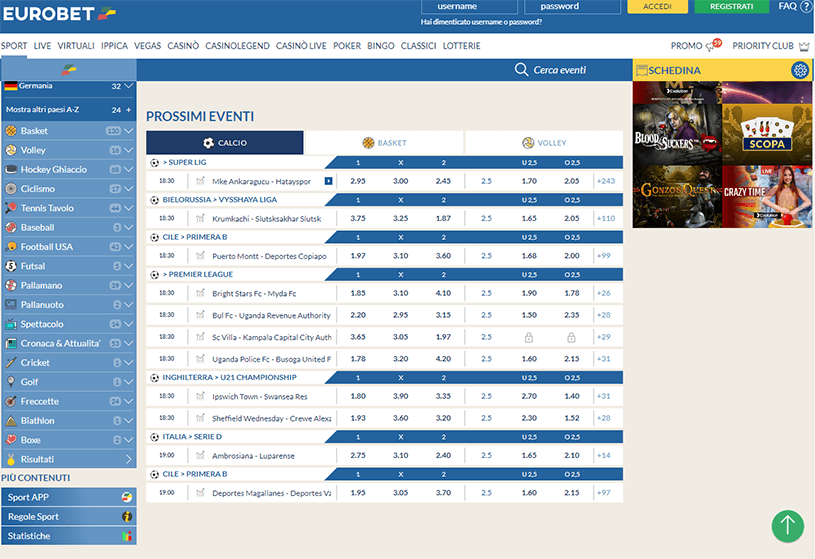The width and height of the screenshot is (815, 559).
Task: Select odds 2.95 for Mke Ankaragucu win
Action: (358, 181)
